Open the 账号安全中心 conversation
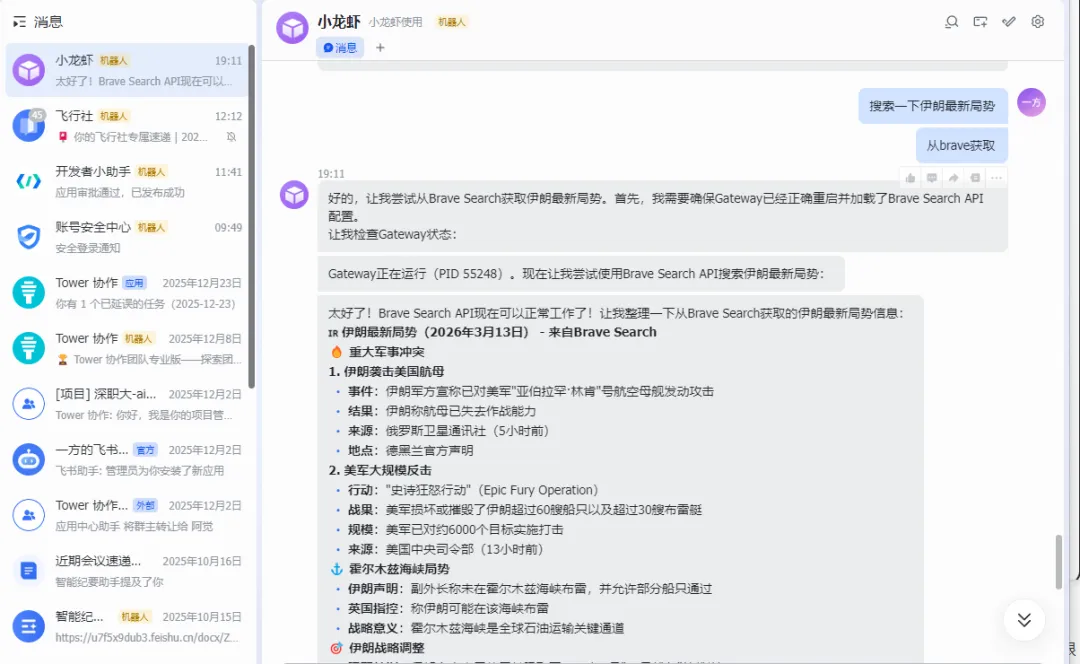Image resolution: width=1080 pixels, height=664 pixels. click(x=127, y=238)
